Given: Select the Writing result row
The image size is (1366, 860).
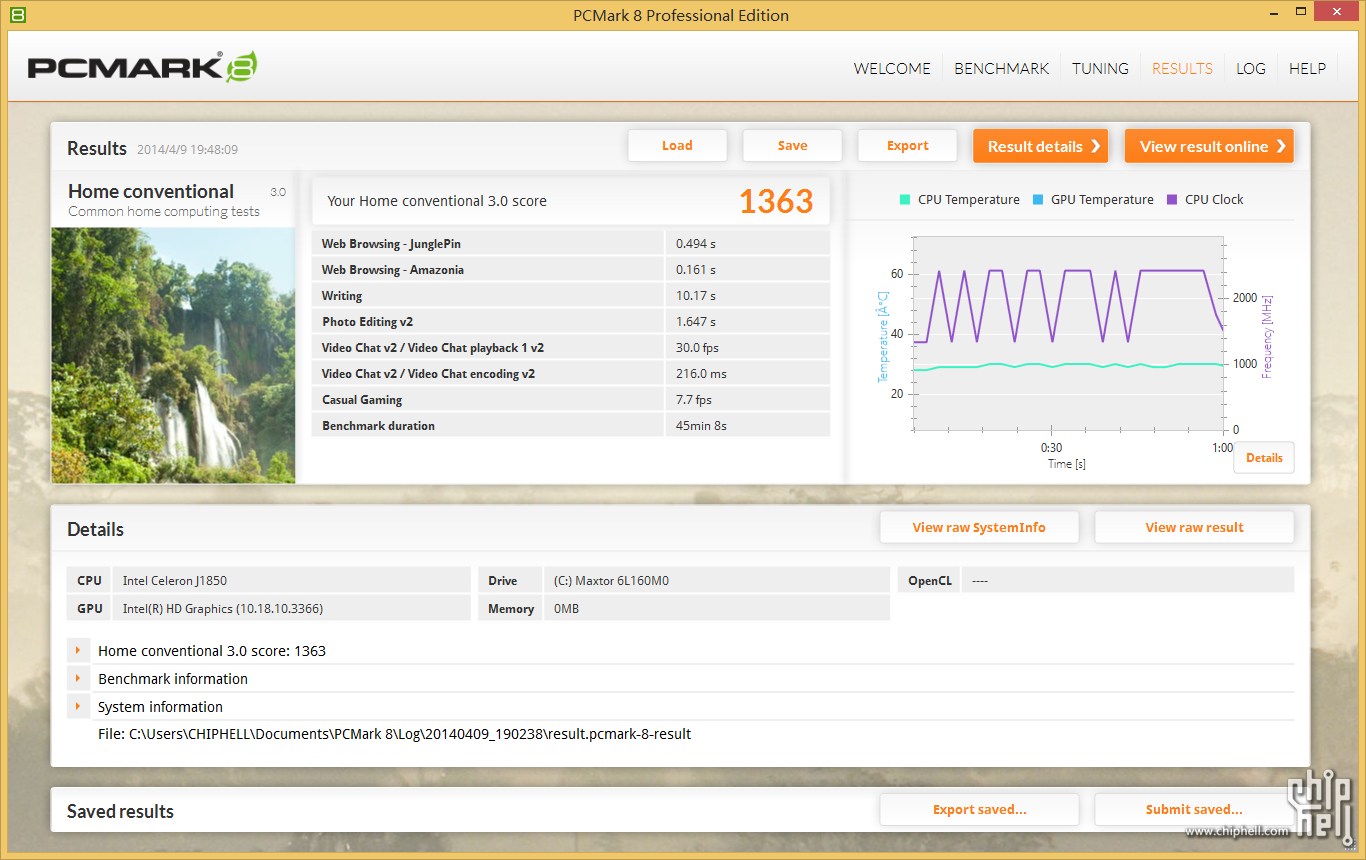Looking at the screenshot, I should click(x=571, y=295).
